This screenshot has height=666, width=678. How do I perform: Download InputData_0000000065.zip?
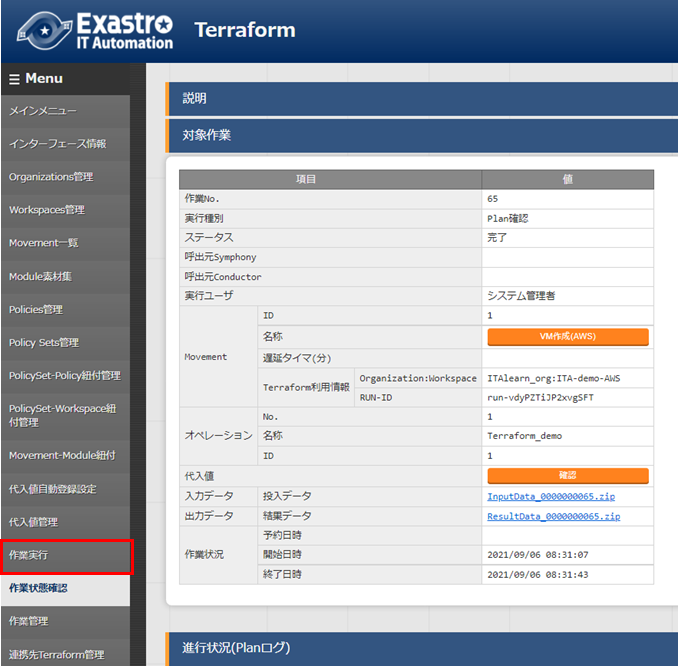(551, 496)
